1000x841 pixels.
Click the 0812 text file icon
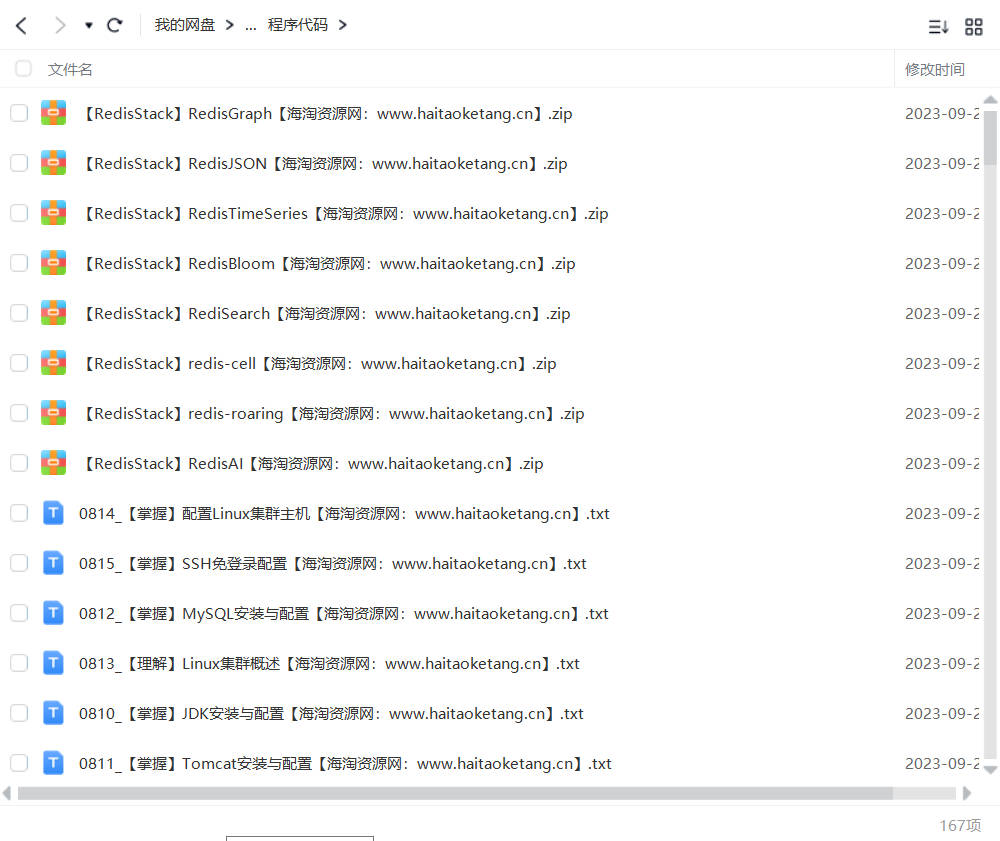(54, 613)
